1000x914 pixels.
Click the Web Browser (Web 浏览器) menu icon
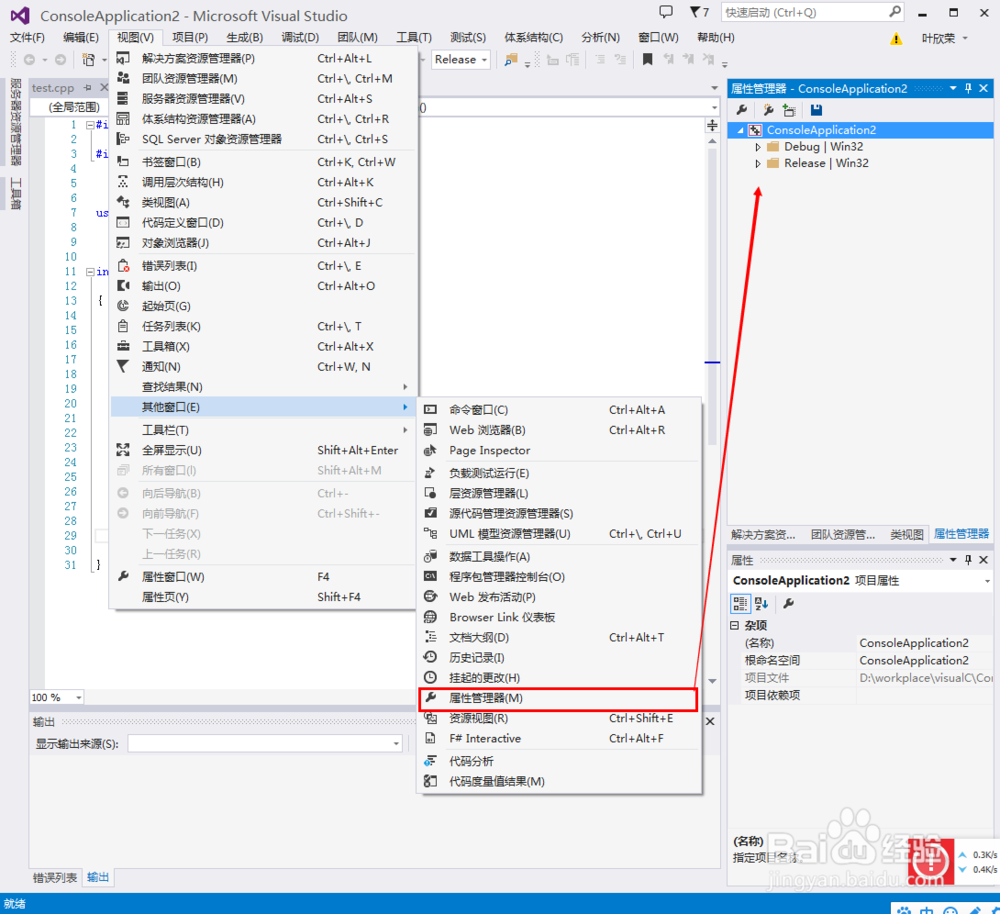tap(430, 430)
